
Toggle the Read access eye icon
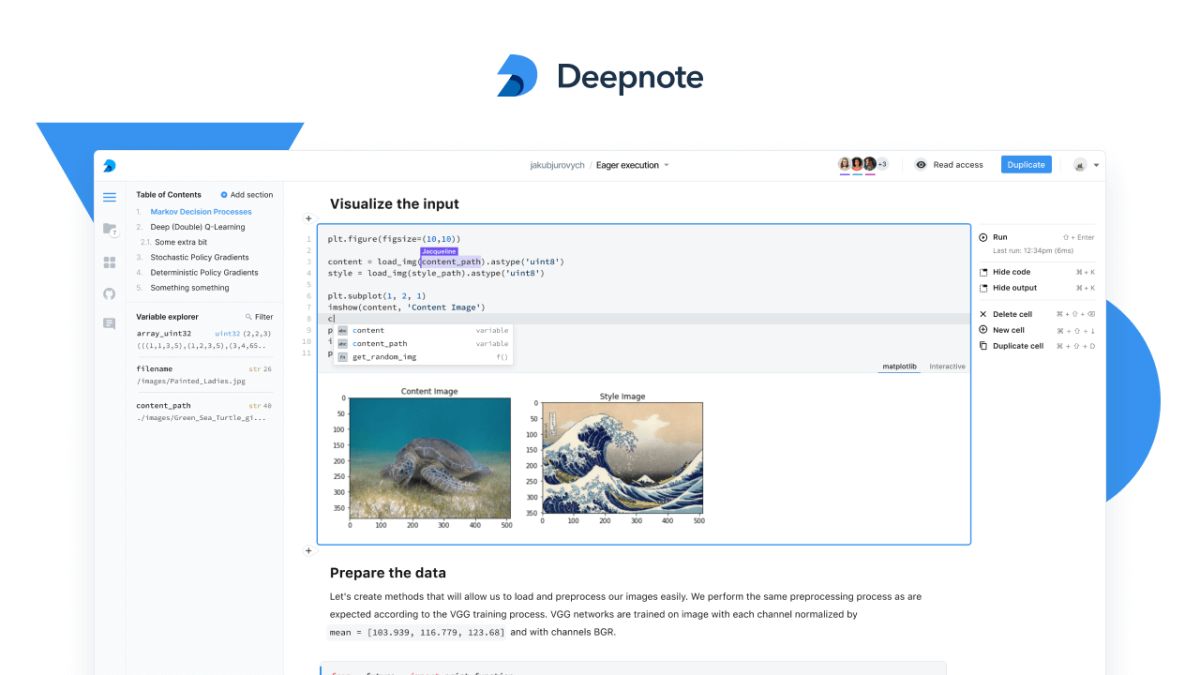[921, 165]
